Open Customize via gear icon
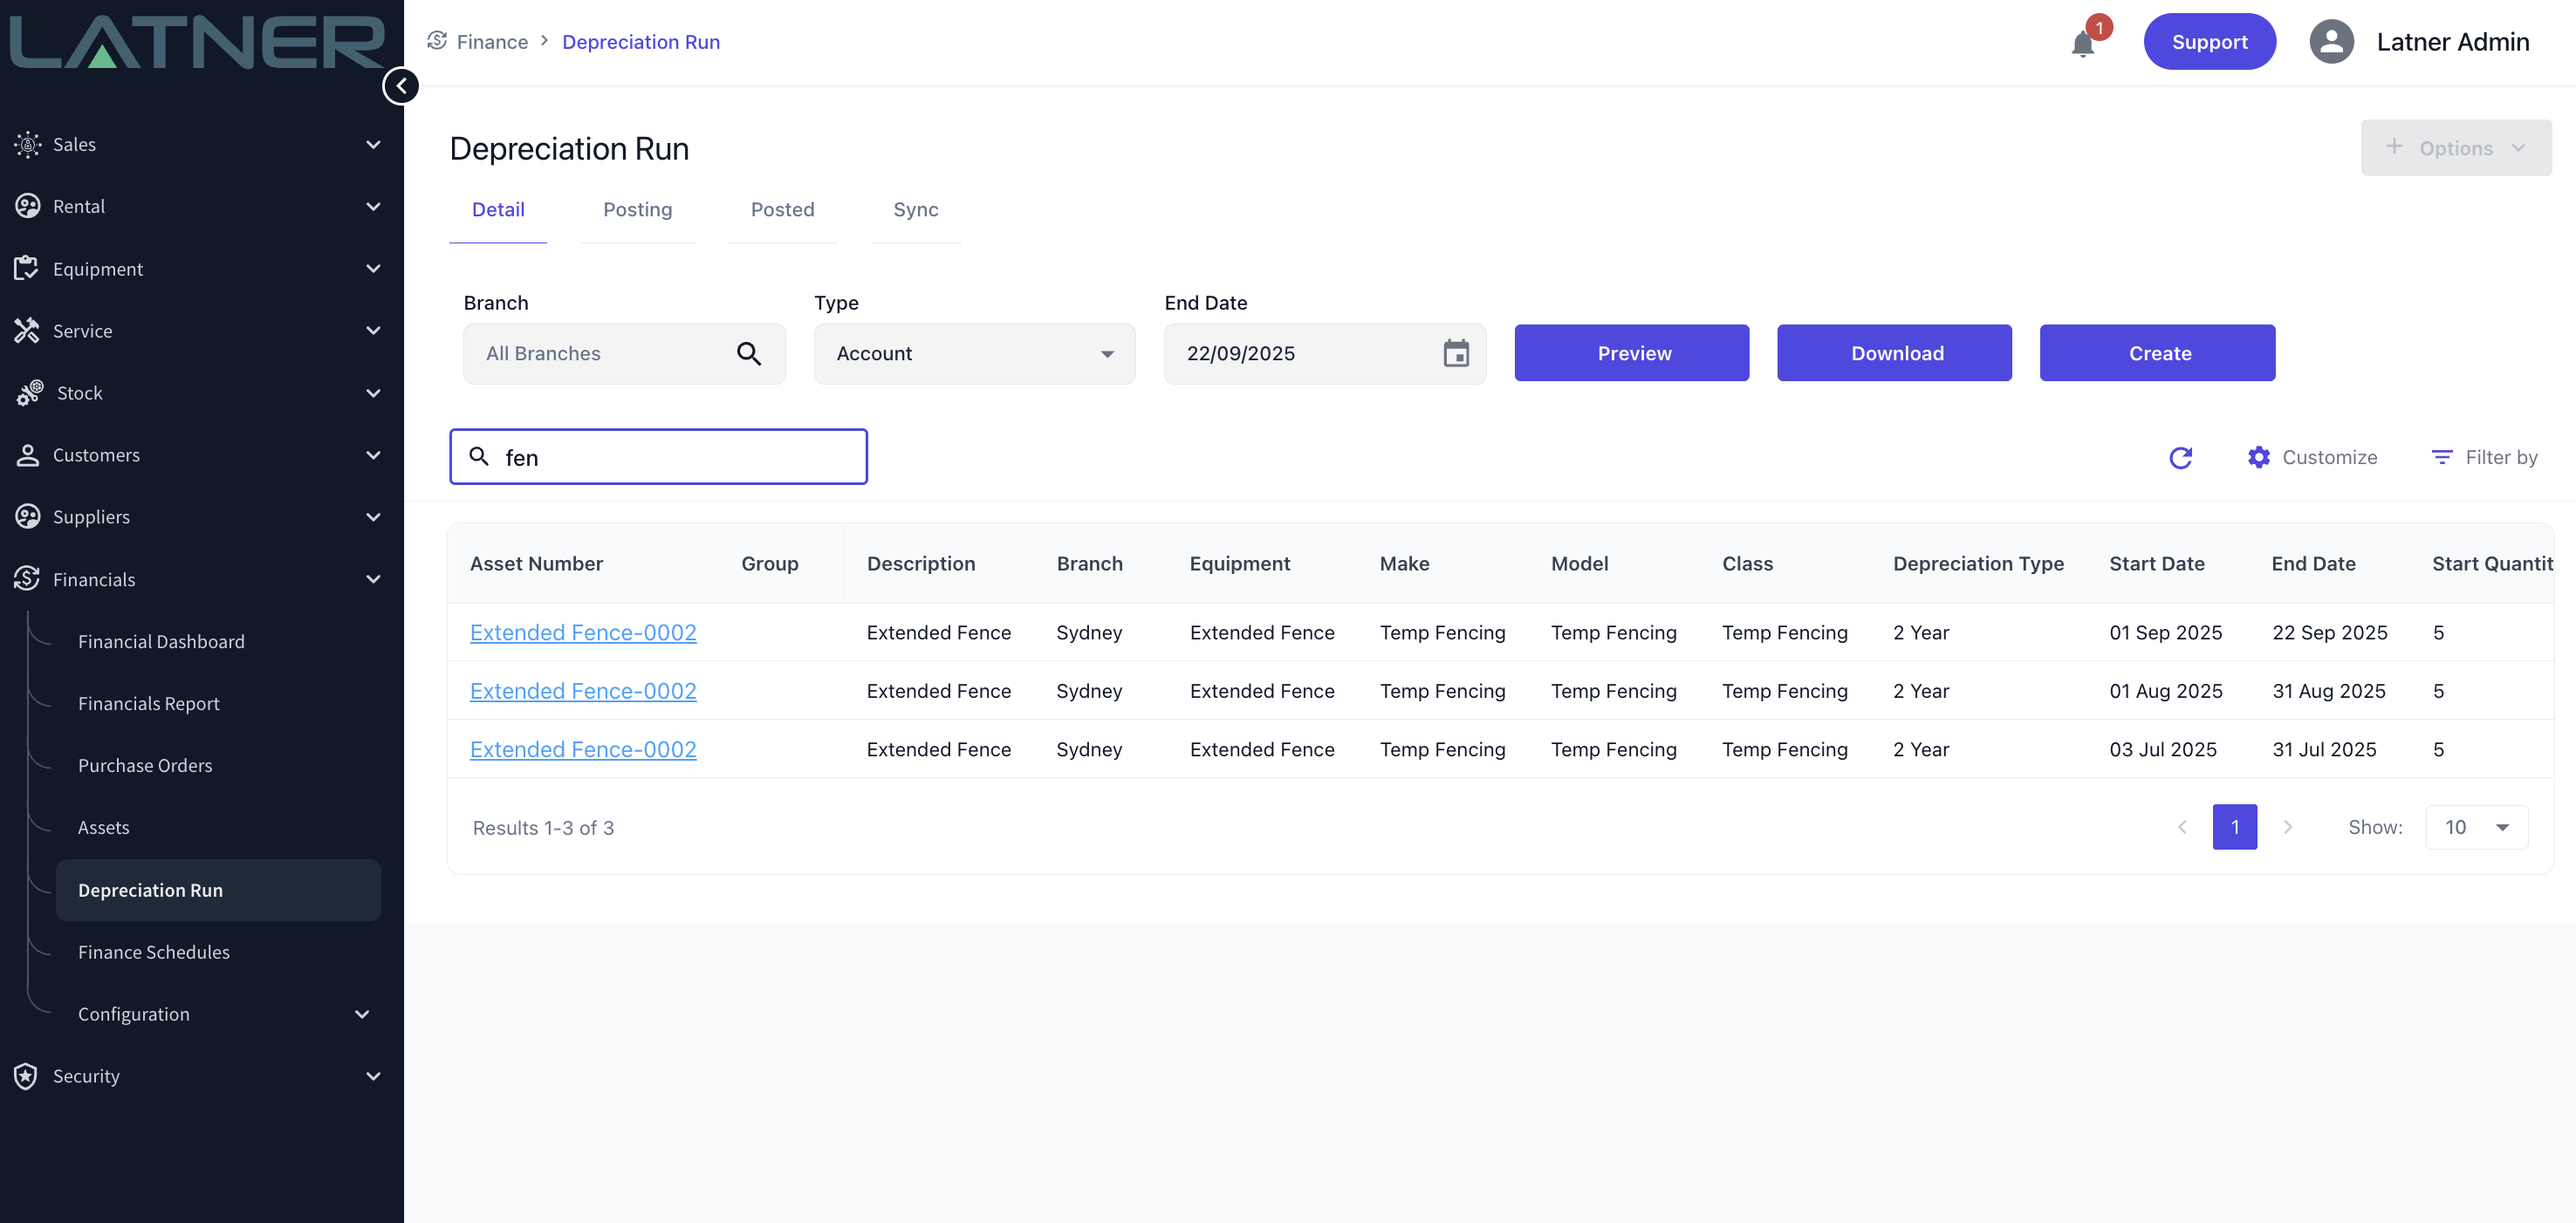Screen dimensions: 2576x1223 point(2258,457)
